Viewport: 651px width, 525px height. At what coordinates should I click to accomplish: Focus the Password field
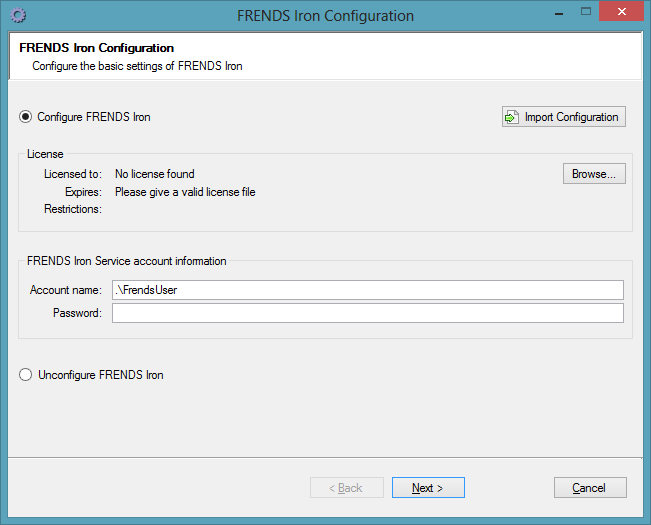pos(367,313)
